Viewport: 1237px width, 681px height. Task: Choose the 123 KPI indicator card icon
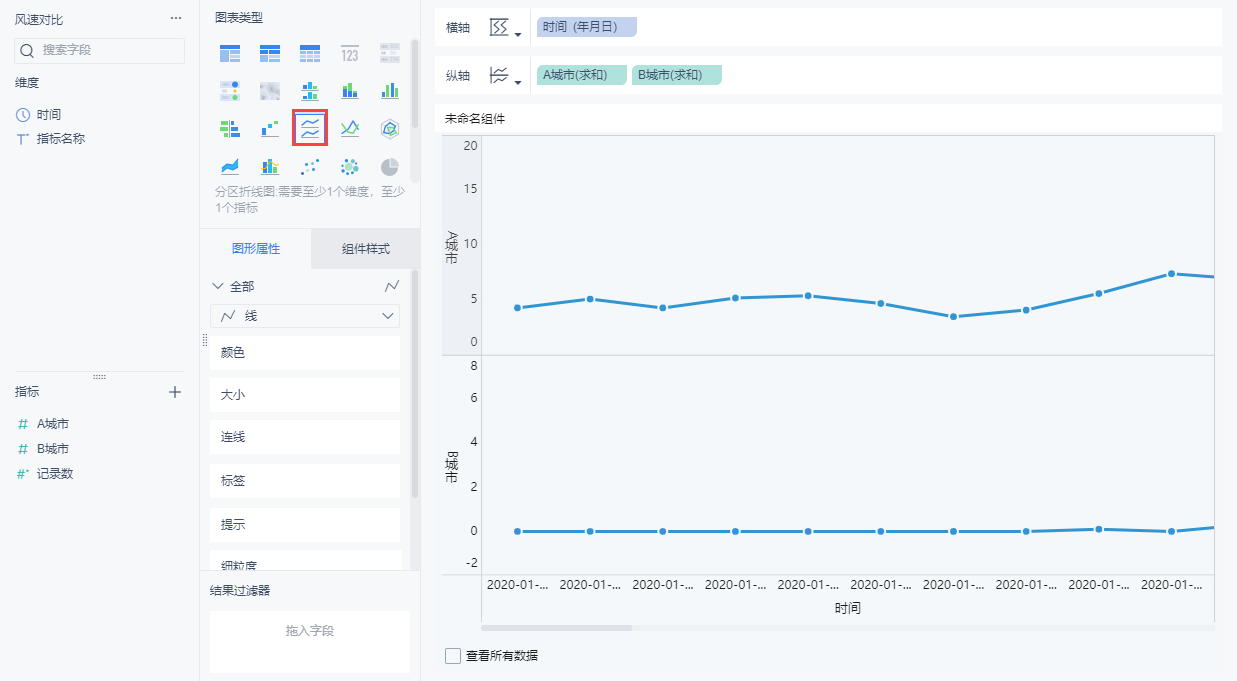pyautogui.click(x=350, y=53)
